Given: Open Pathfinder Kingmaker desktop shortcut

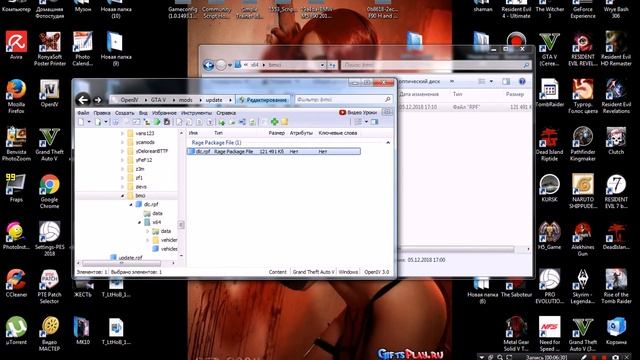Looking at the screenshot, I should (582, 144).
